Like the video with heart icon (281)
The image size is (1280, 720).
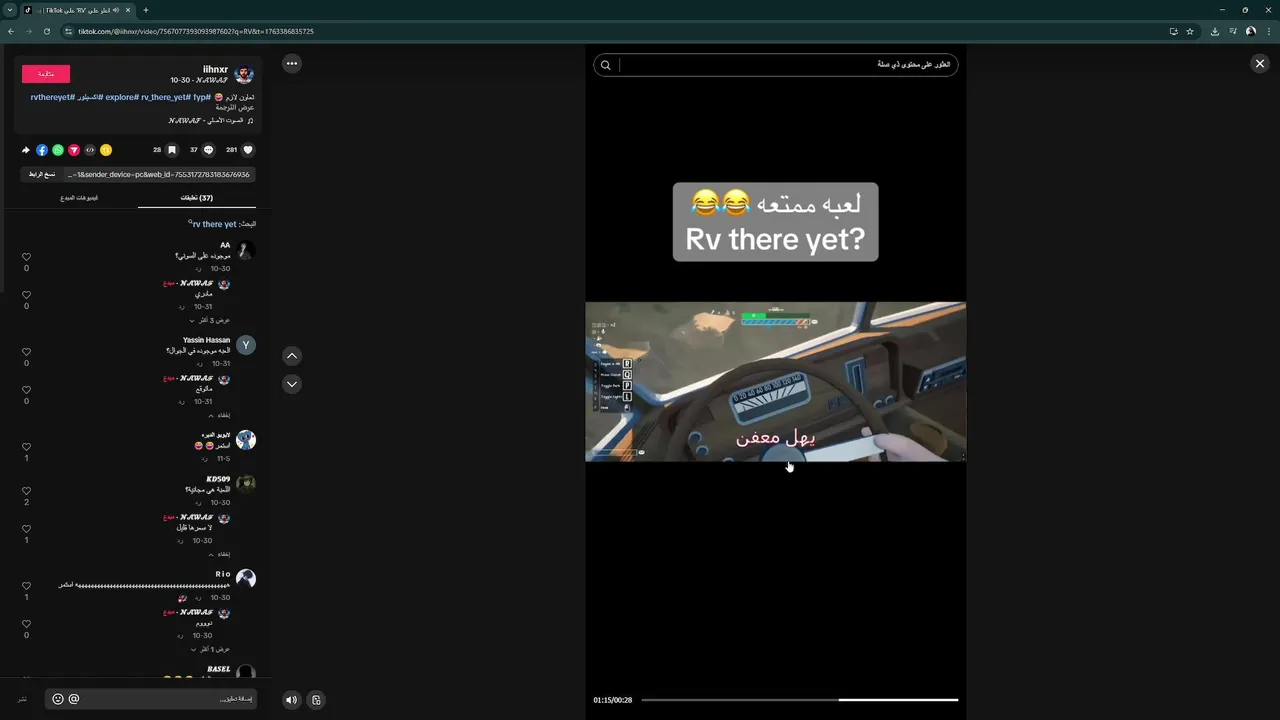click(248, 150)
